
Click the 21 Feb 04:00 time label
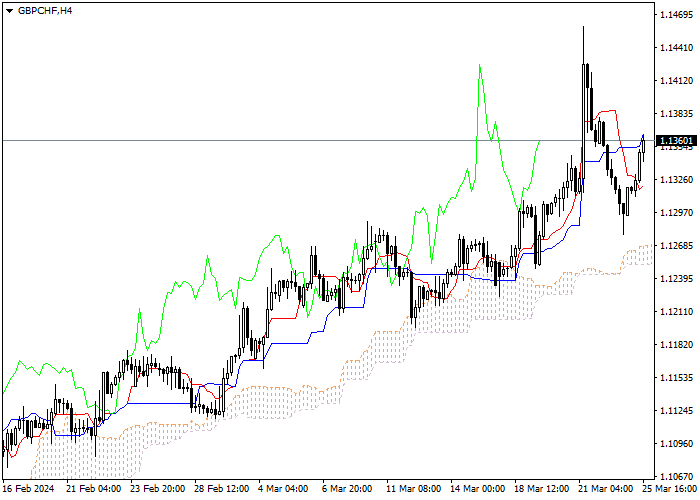93,489
